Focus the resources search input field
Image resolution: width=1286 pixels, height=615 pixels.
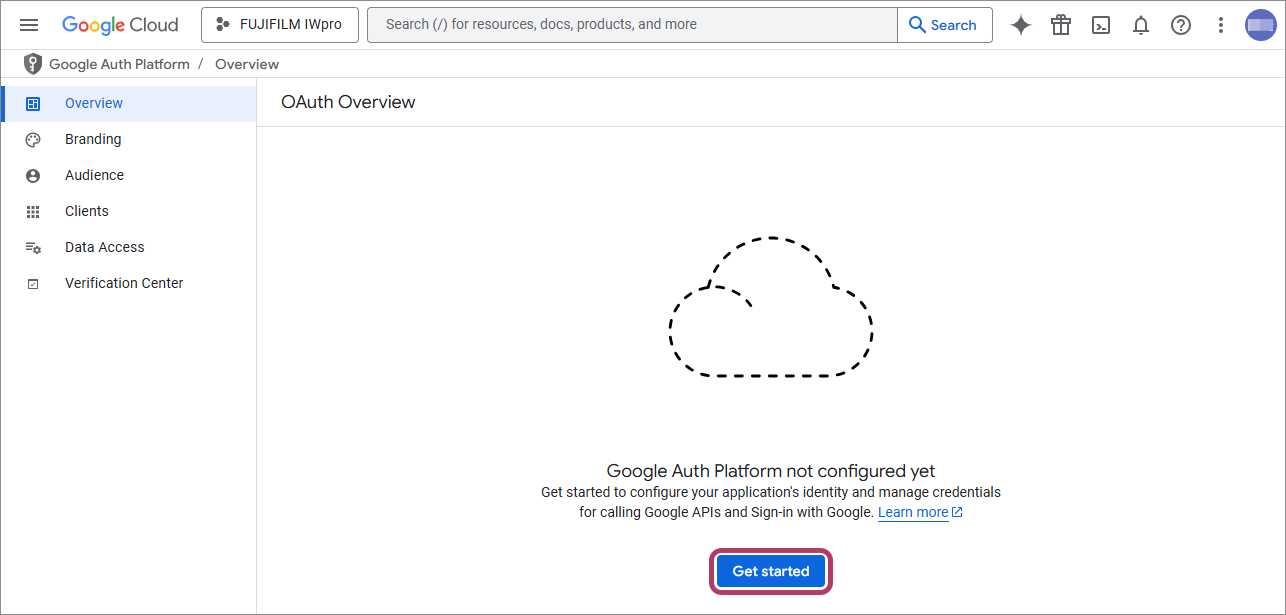tap(630, 25)
